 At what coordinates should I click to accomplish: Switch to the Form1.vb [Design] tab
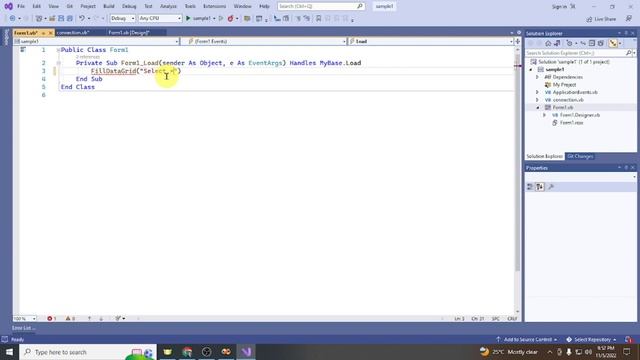pos(129,33)
